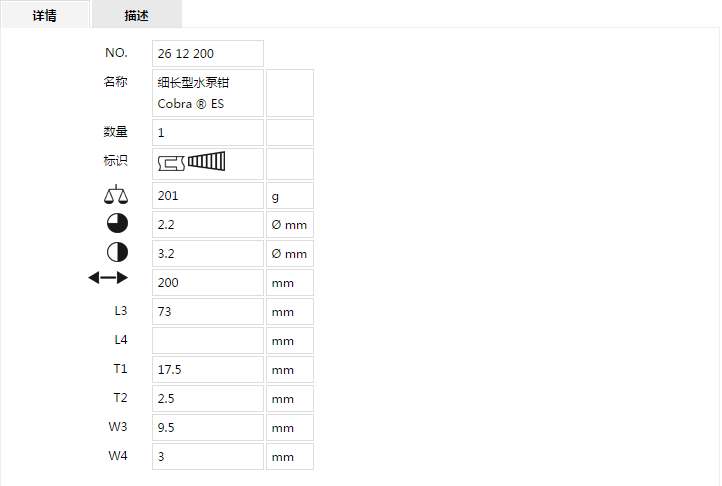Click the double-headed length arrow icon
722x486 pixels.
coord(108,278)
